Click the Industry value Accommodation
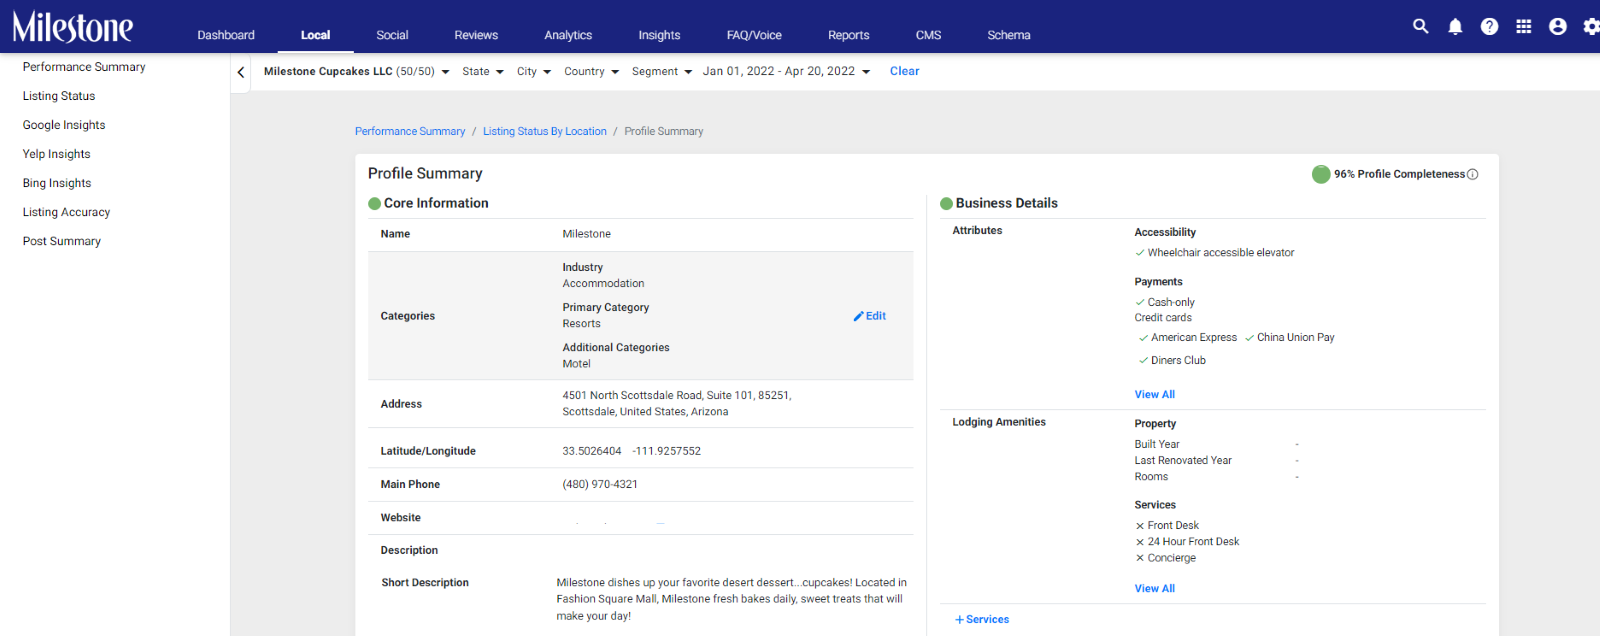 [x=603, y=284]
